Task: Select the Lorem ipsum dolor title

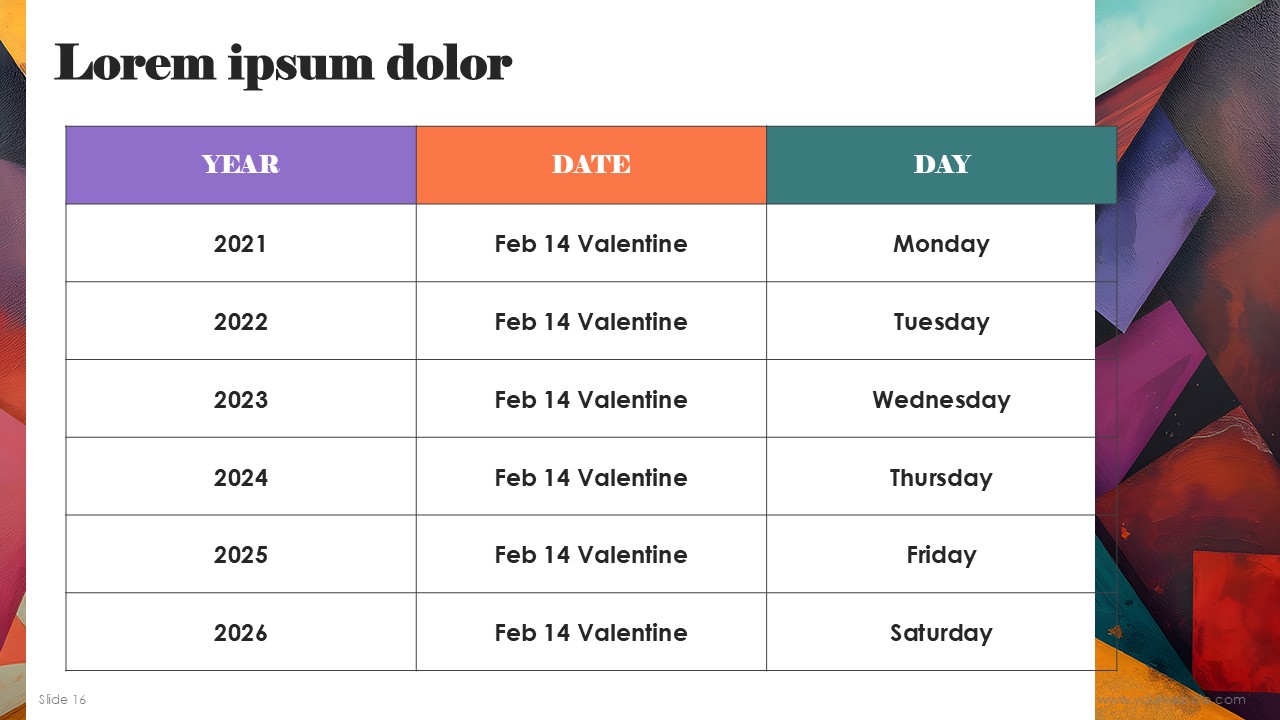Action: click(283, 64)
